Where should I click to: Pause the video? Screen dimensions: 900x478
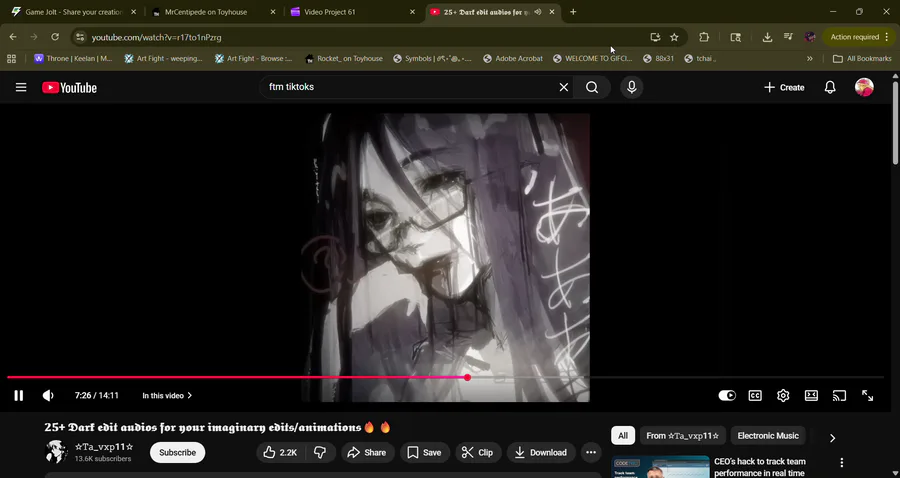click(18, 395)
